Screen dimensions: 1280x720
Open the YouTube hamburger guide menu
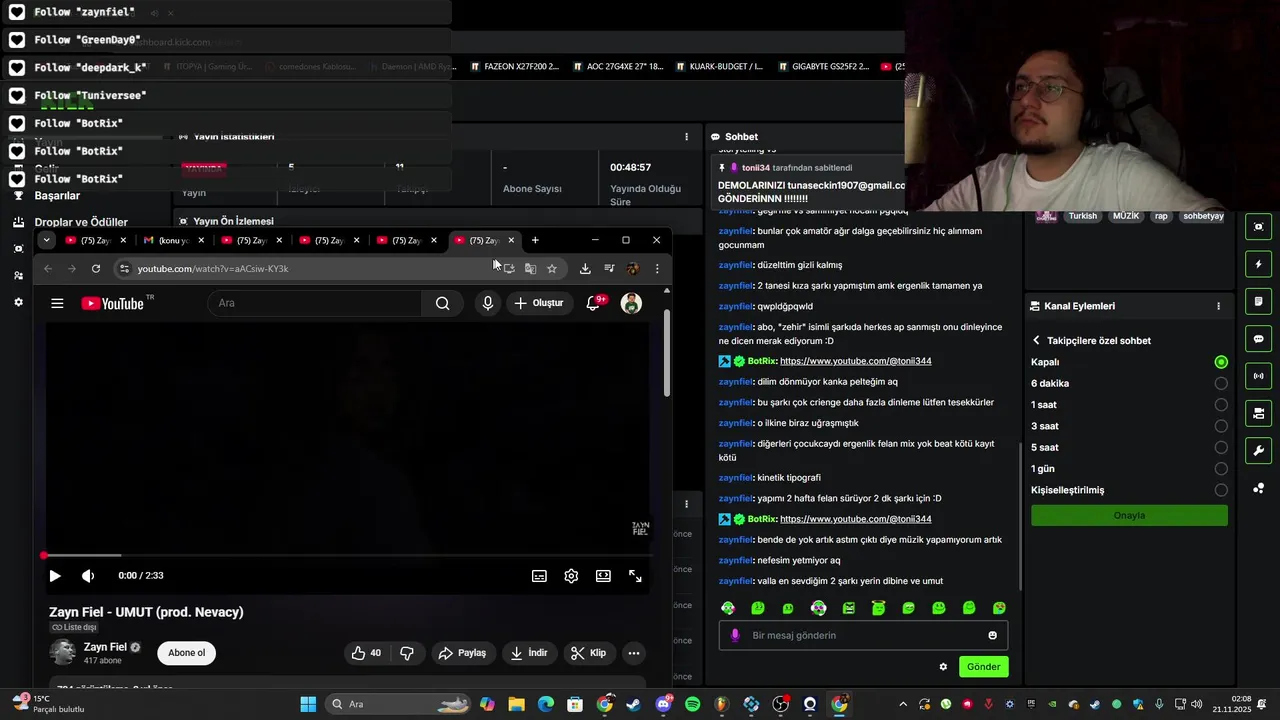[58, 303]
